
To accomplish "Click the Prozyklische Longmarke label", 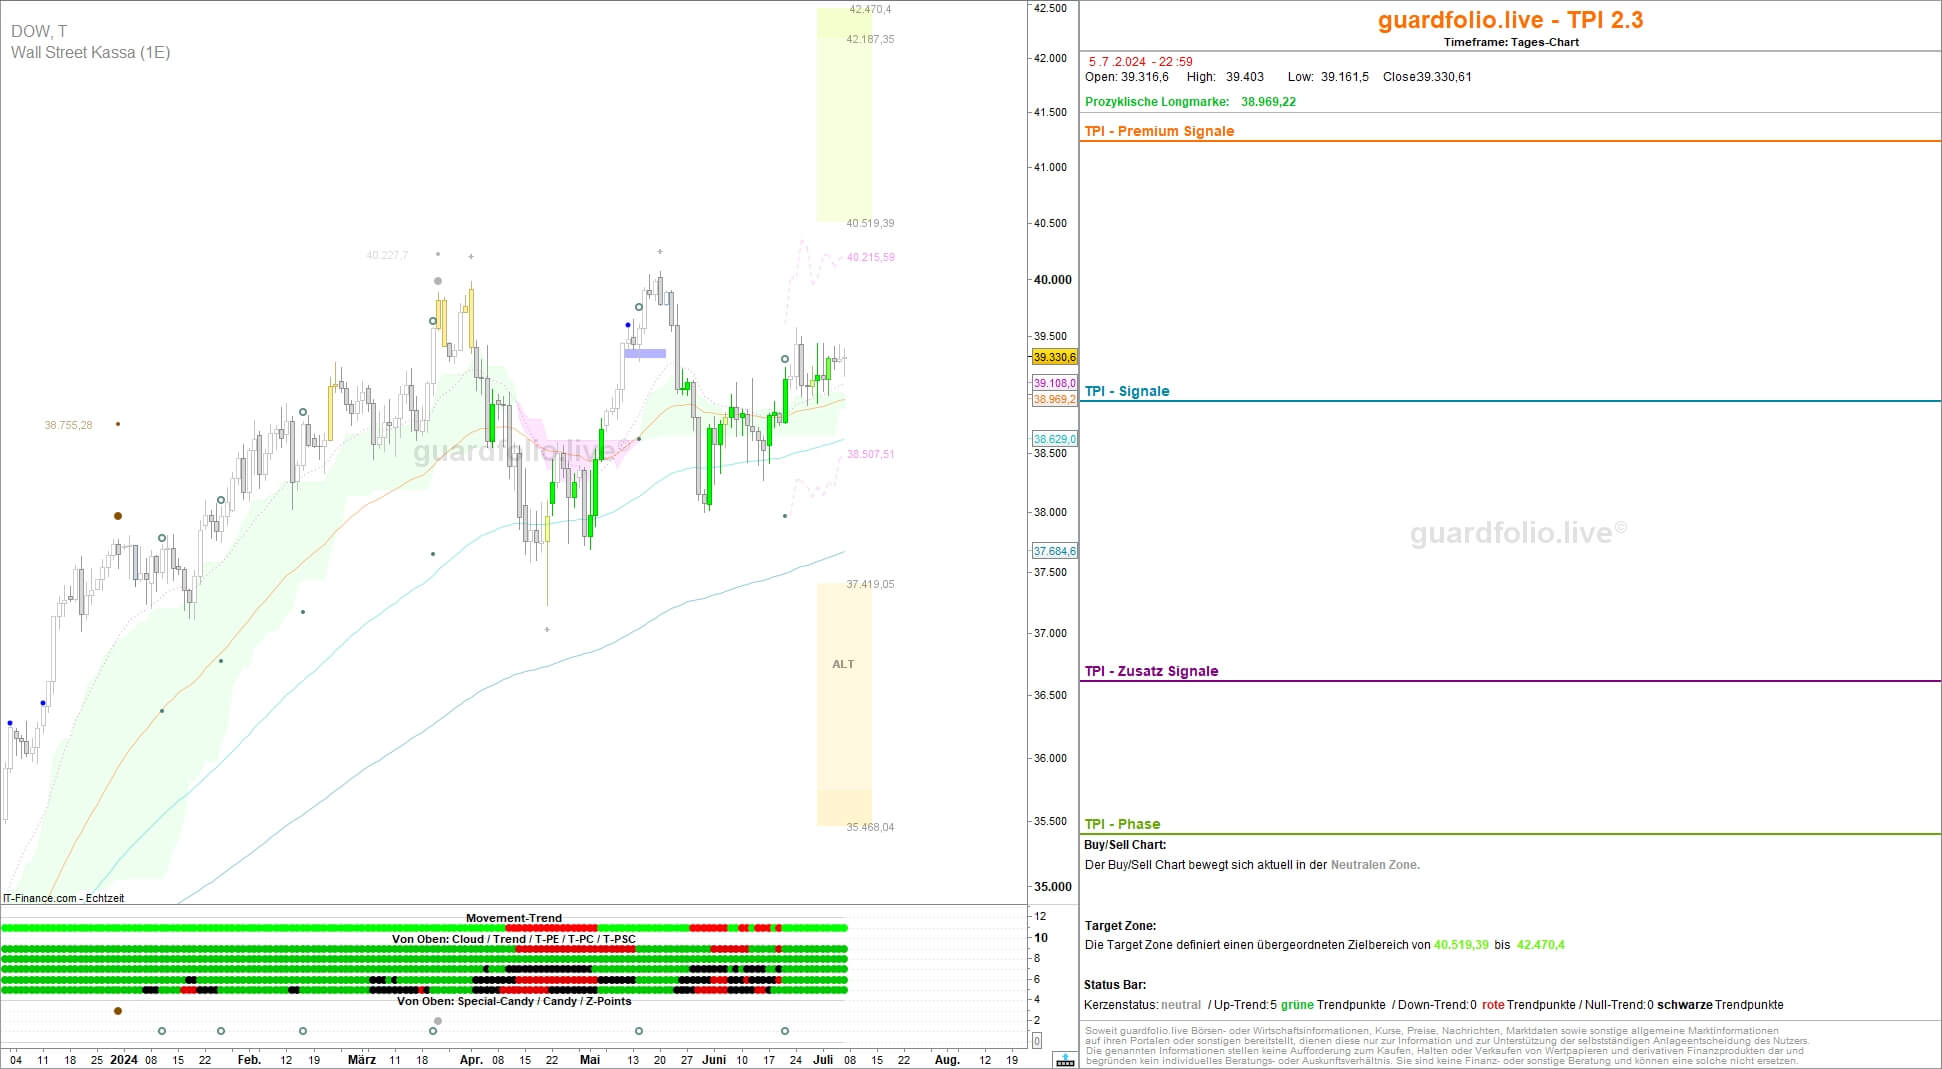I will tap(1157, 102).
